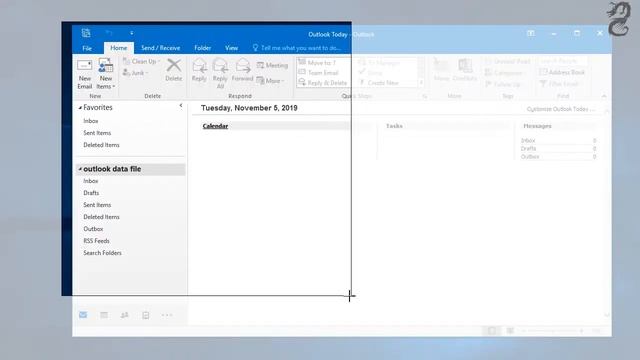Open the Clean Up dropdown
Viewport: 640px width, 360px height.
tap(142, 61)
